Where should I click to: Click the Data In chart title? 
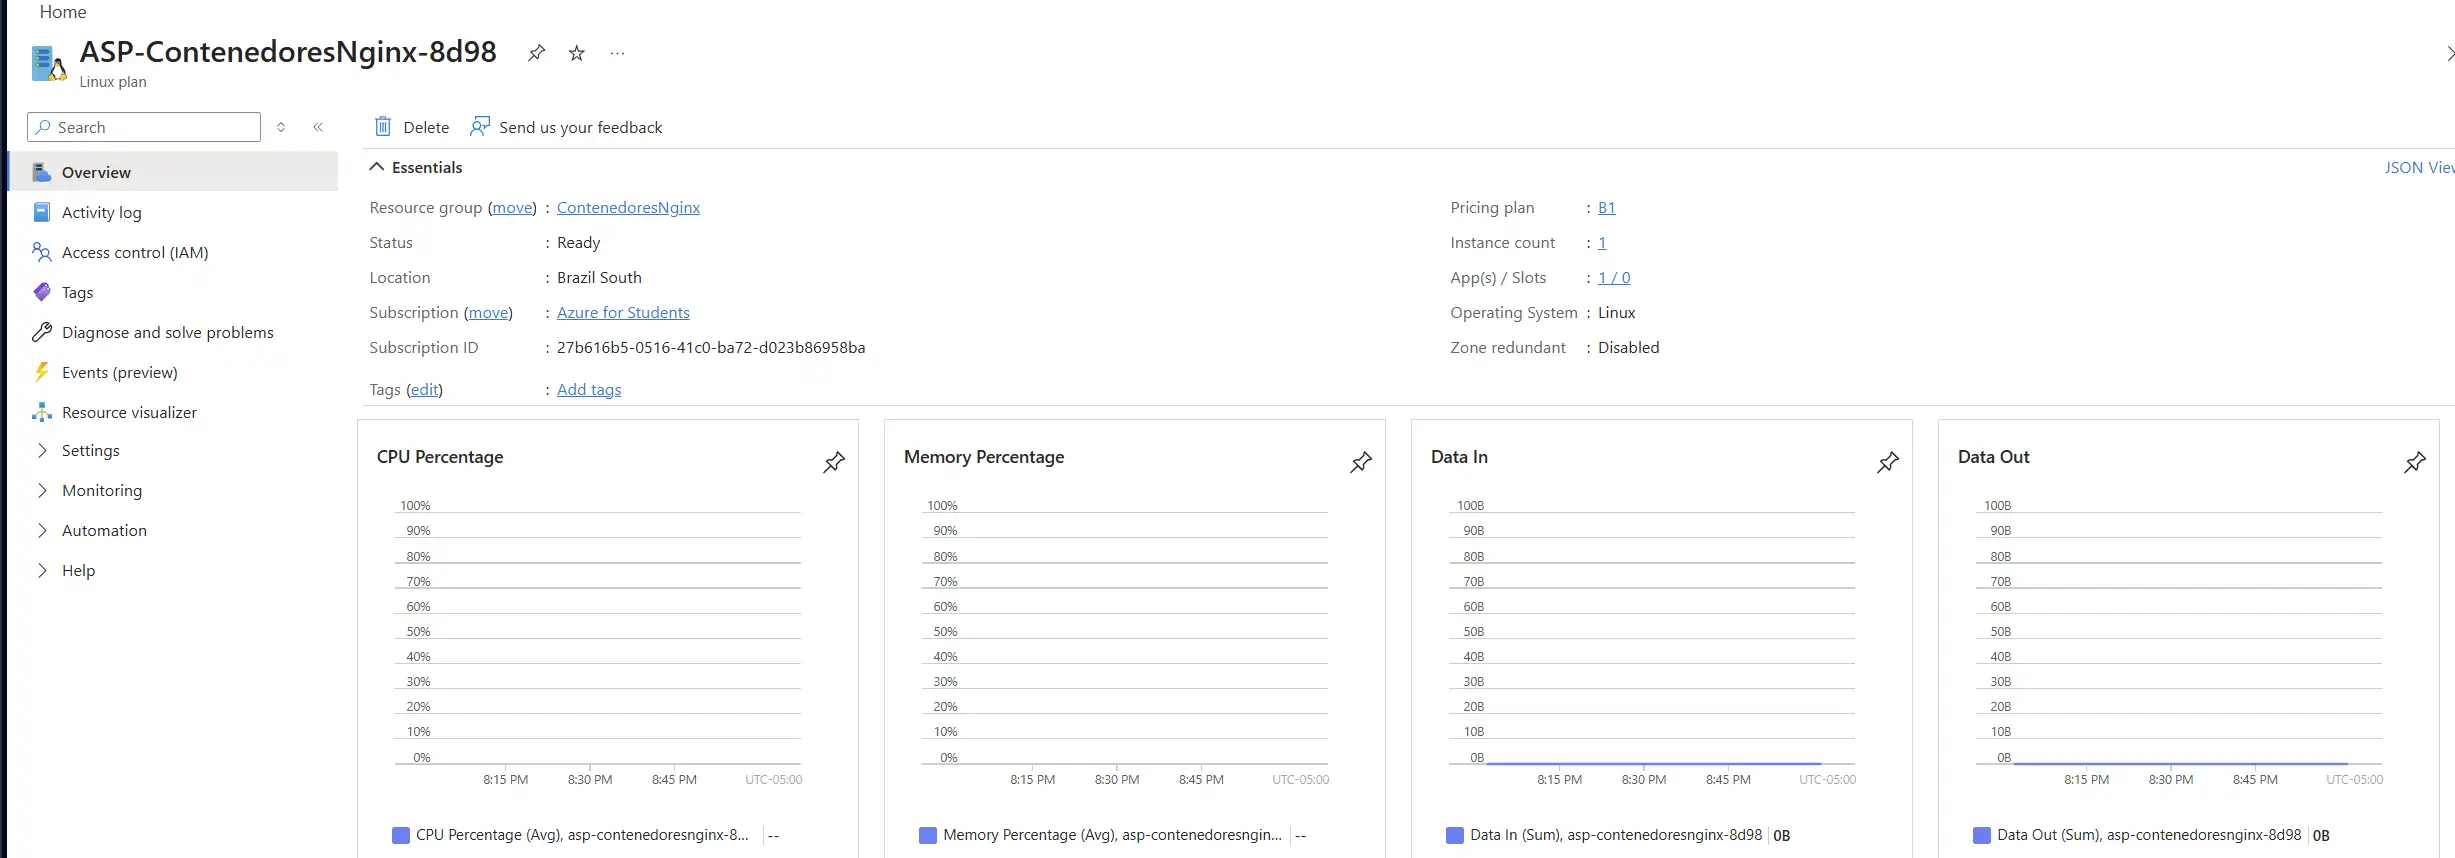[x=1459, y=457]
